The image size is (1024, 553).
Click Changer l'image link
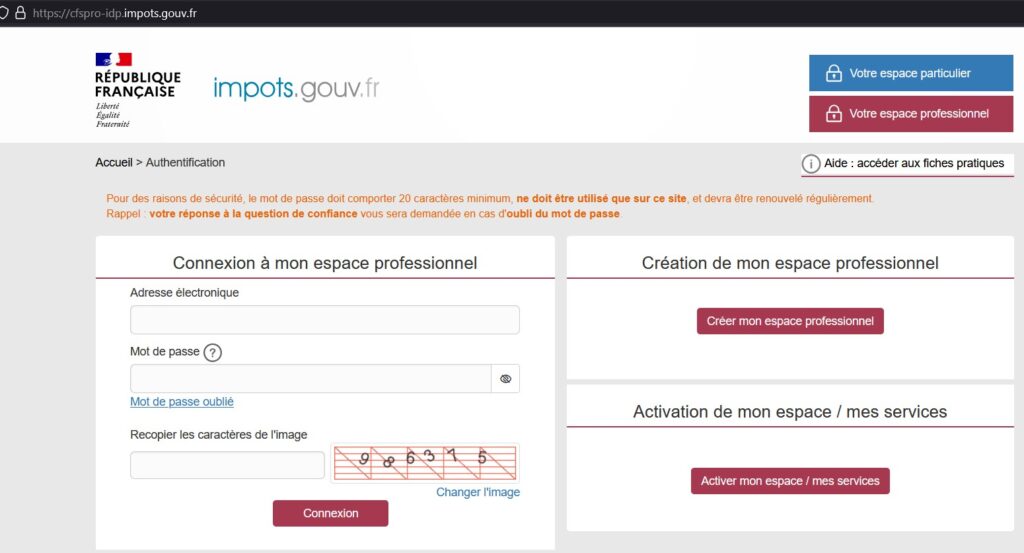tap(478, 492)
